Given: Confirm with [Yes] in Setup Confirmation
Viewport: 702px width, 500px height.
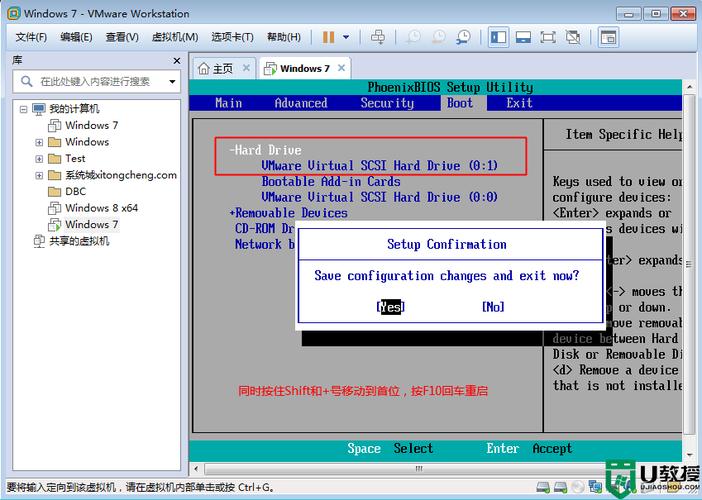Looking at the screenshot, I should pyautogui.click(x=391, y=307).
